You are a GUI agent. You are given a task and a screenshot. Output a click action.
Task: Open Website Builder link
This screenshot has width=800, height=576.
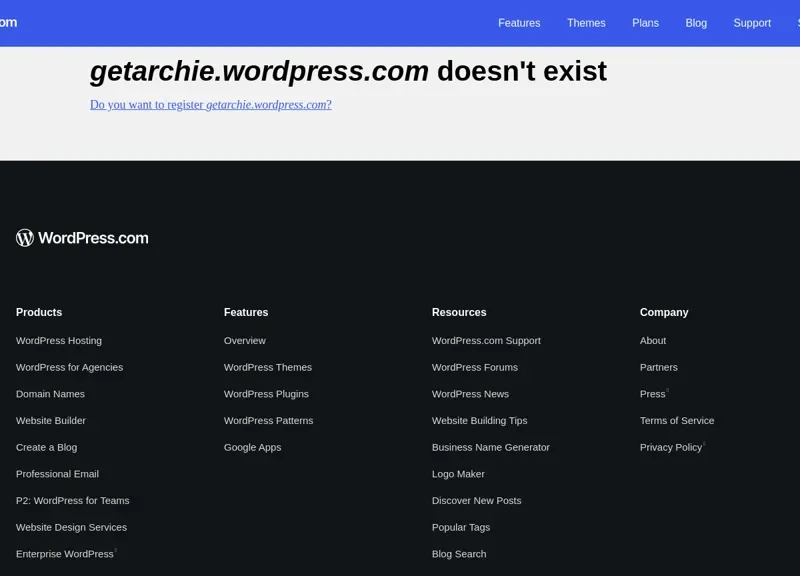(51, 420)
